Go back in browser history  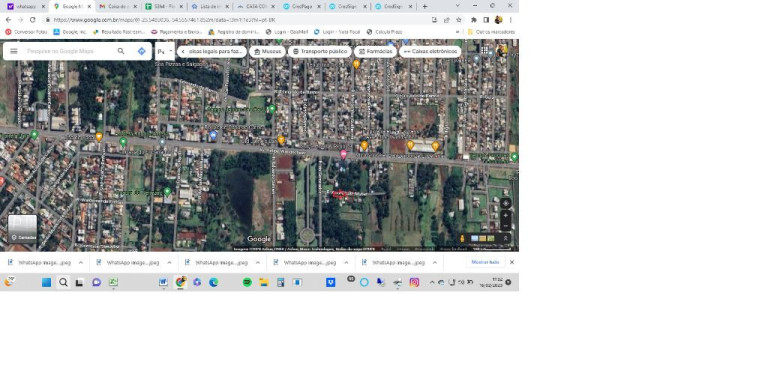[8, 20]
